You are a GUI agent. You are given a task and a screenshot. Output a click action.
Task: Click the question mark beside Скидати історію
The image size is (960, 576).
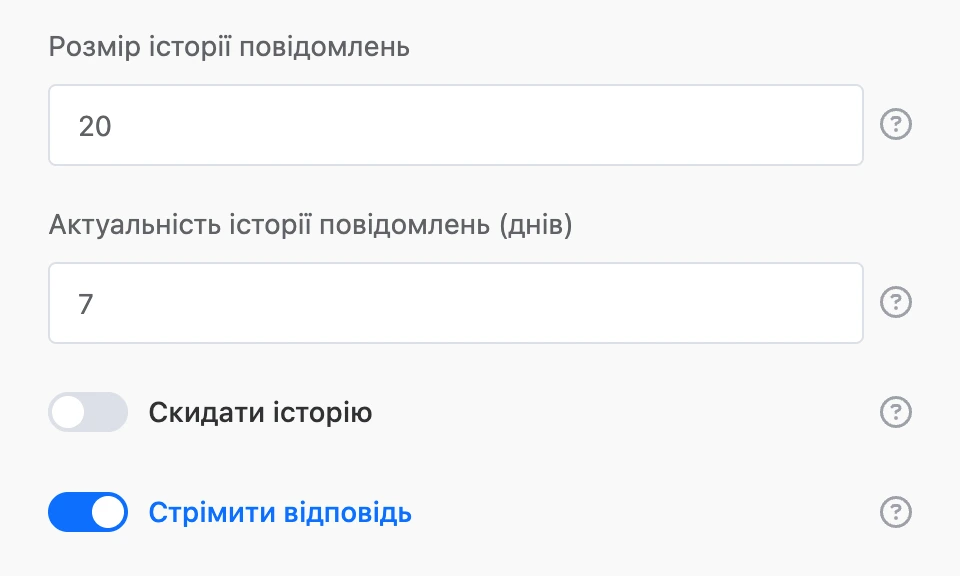(896, 412)
